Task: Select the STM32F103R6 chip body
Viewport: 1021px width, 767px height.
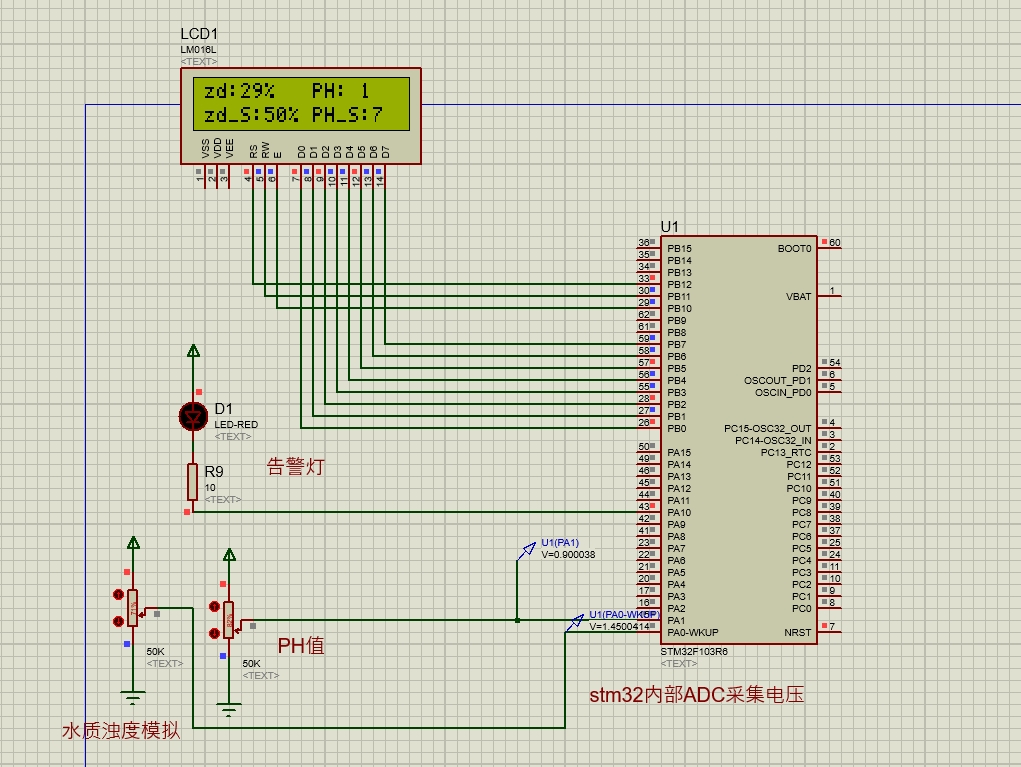Action: point(739,440)
